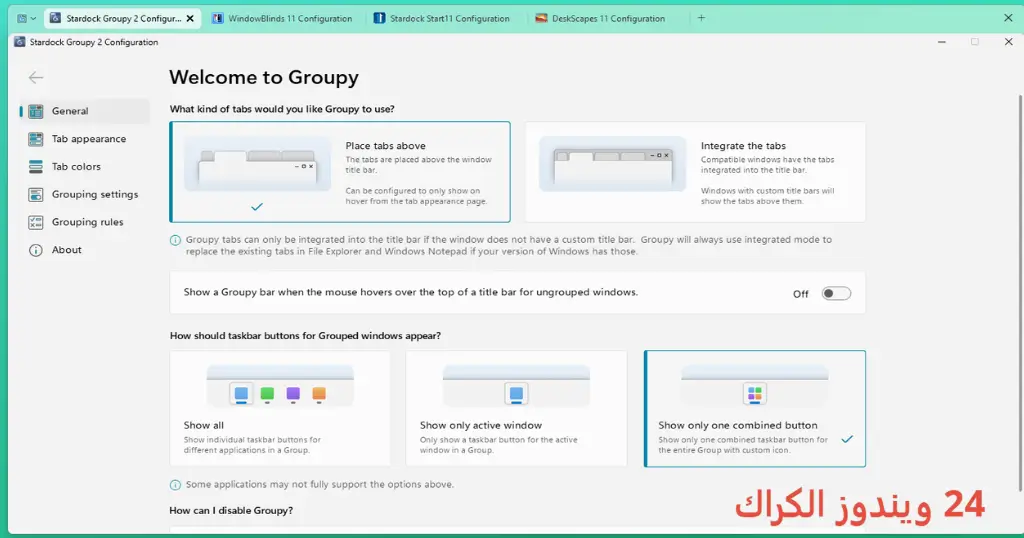Choose the Integrate the tabs option
The height and width of the screenshot is (538, 1024).
(696, 172)
